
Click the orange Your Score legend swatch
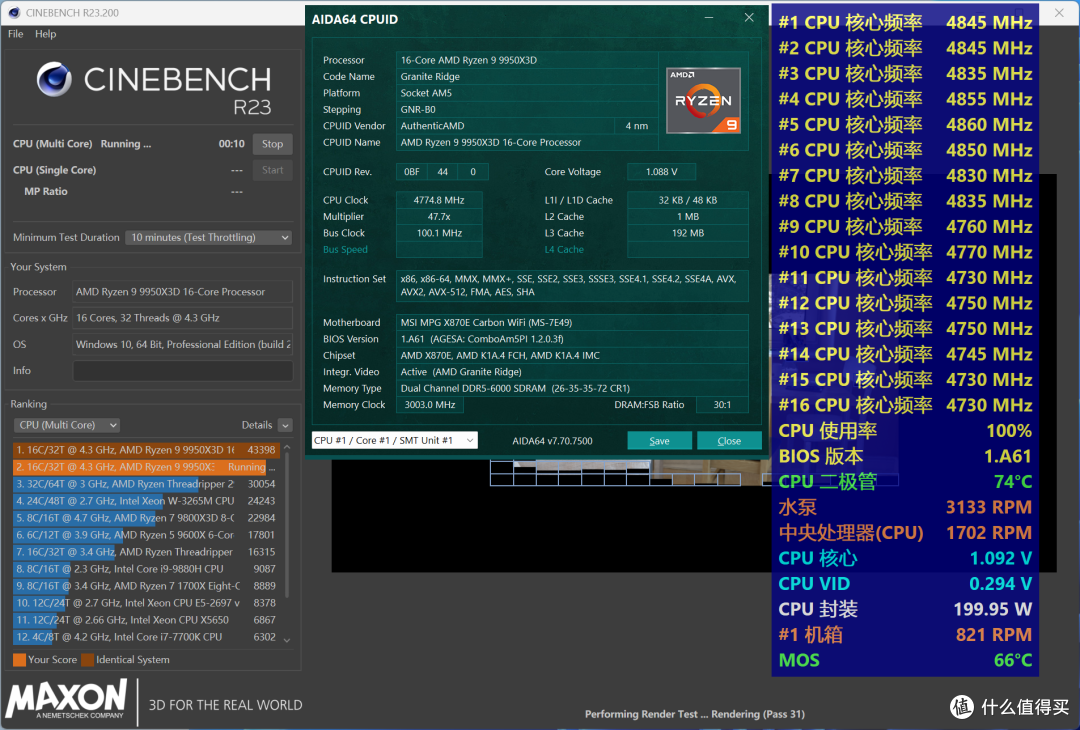pyautogui.click(x=19, y=660)
